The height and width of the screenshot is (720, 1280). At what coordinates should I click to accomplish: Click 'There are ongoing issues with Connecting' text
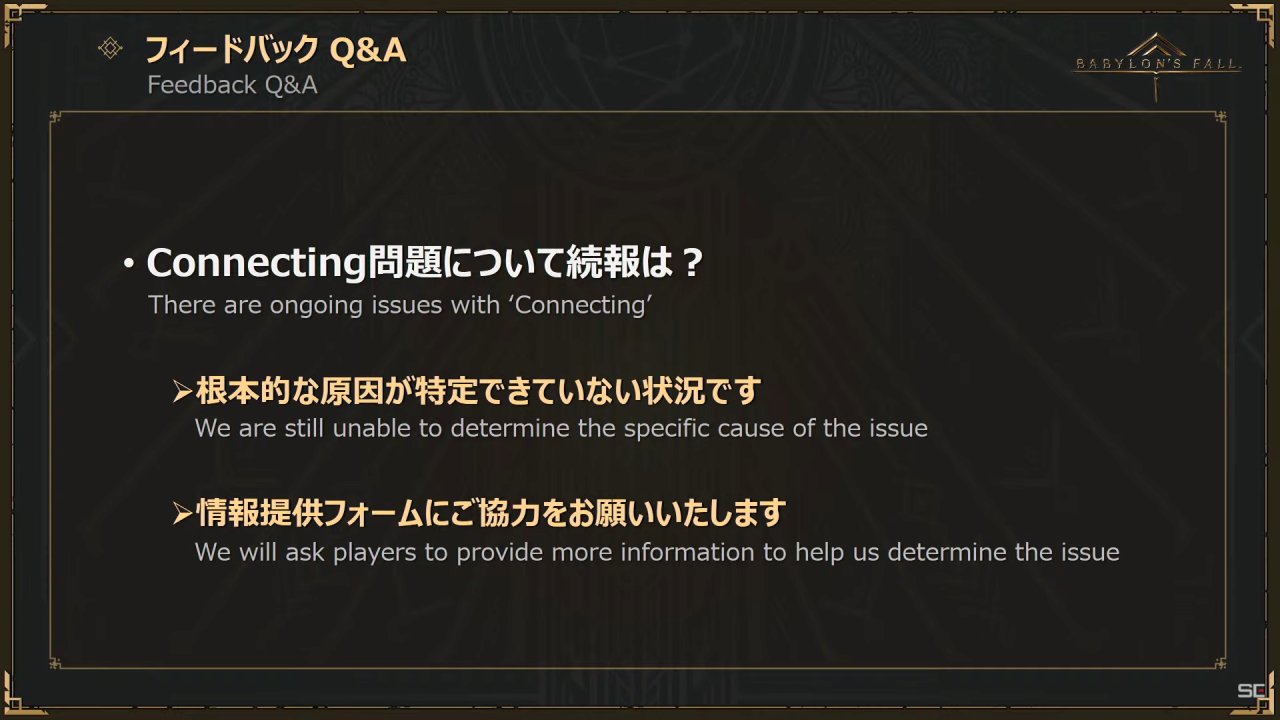[400, 305]
